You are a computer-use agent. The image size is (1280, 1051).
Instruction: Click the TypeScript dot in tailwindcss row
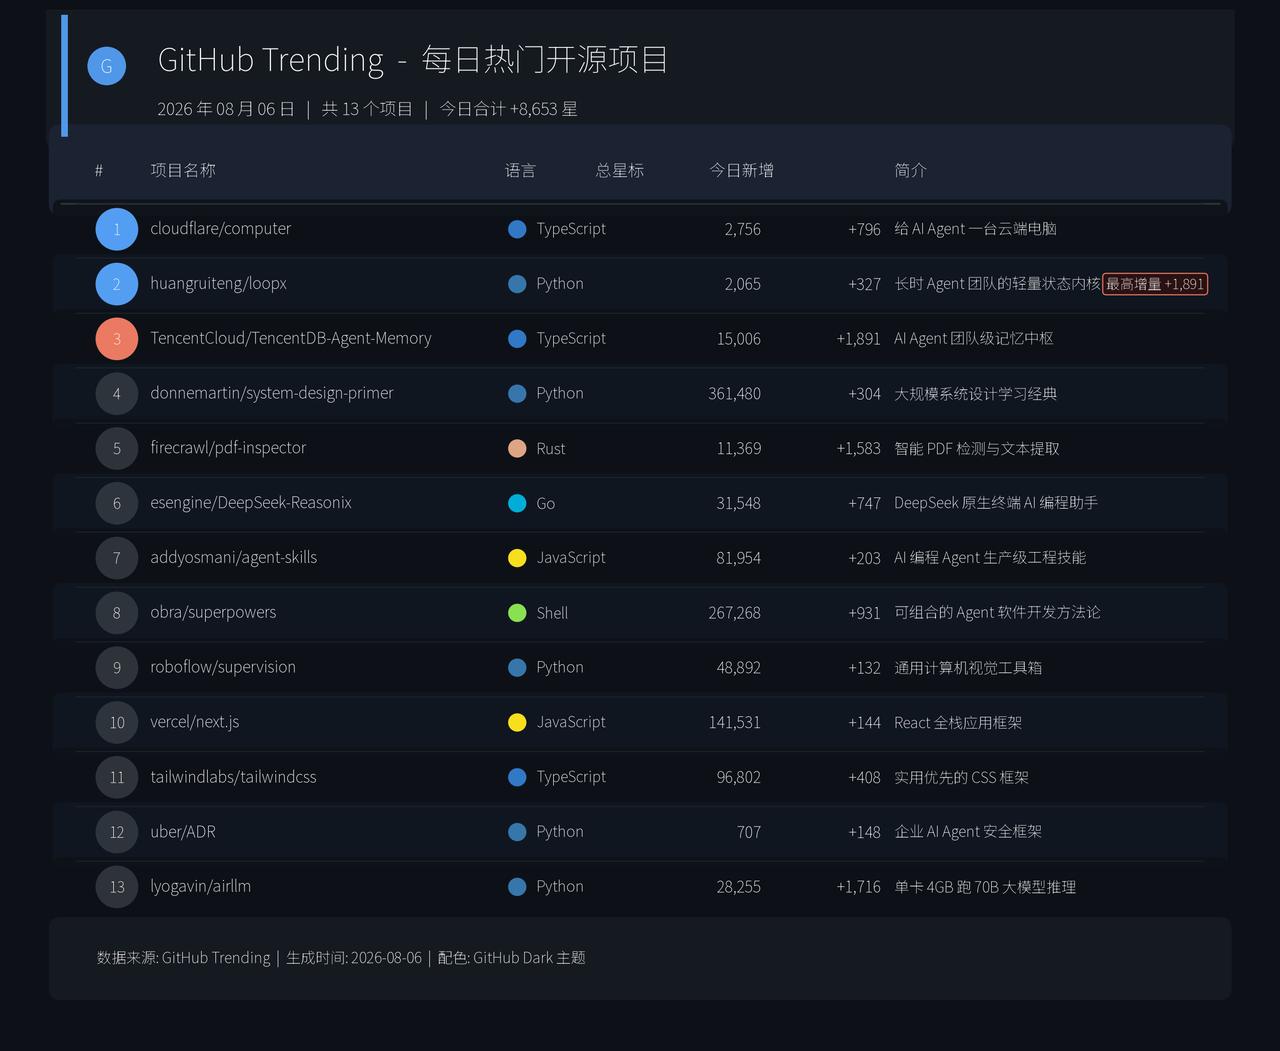coord(517,777)
